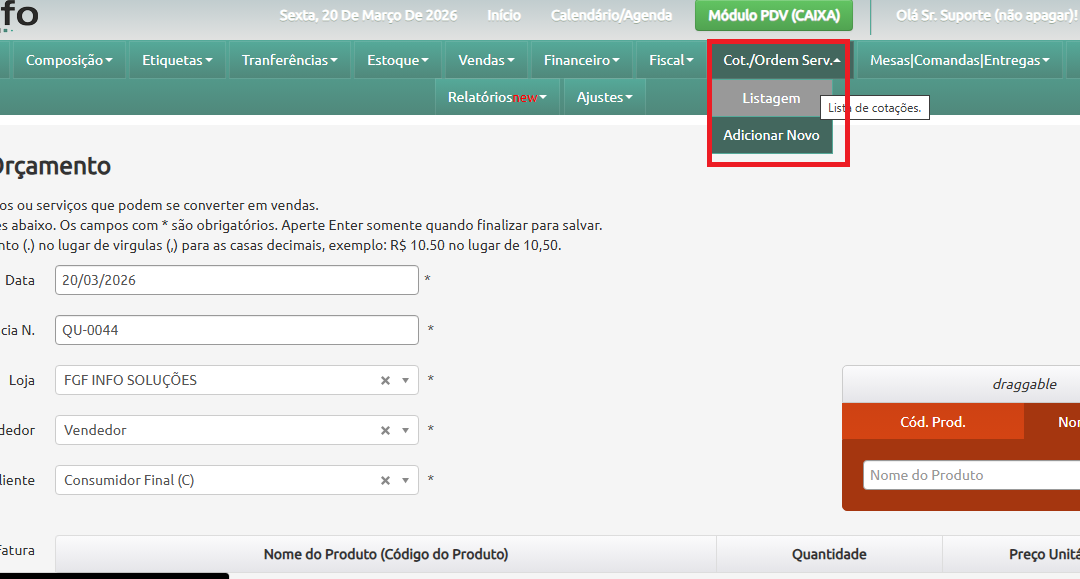
Task: Open the Cliente dropdown arrow
Action: pyautogui.click(x=406, y=480)
